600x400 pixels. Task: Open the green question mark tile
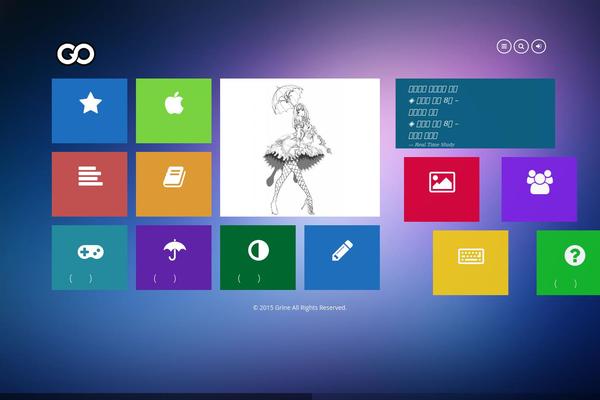568,263
